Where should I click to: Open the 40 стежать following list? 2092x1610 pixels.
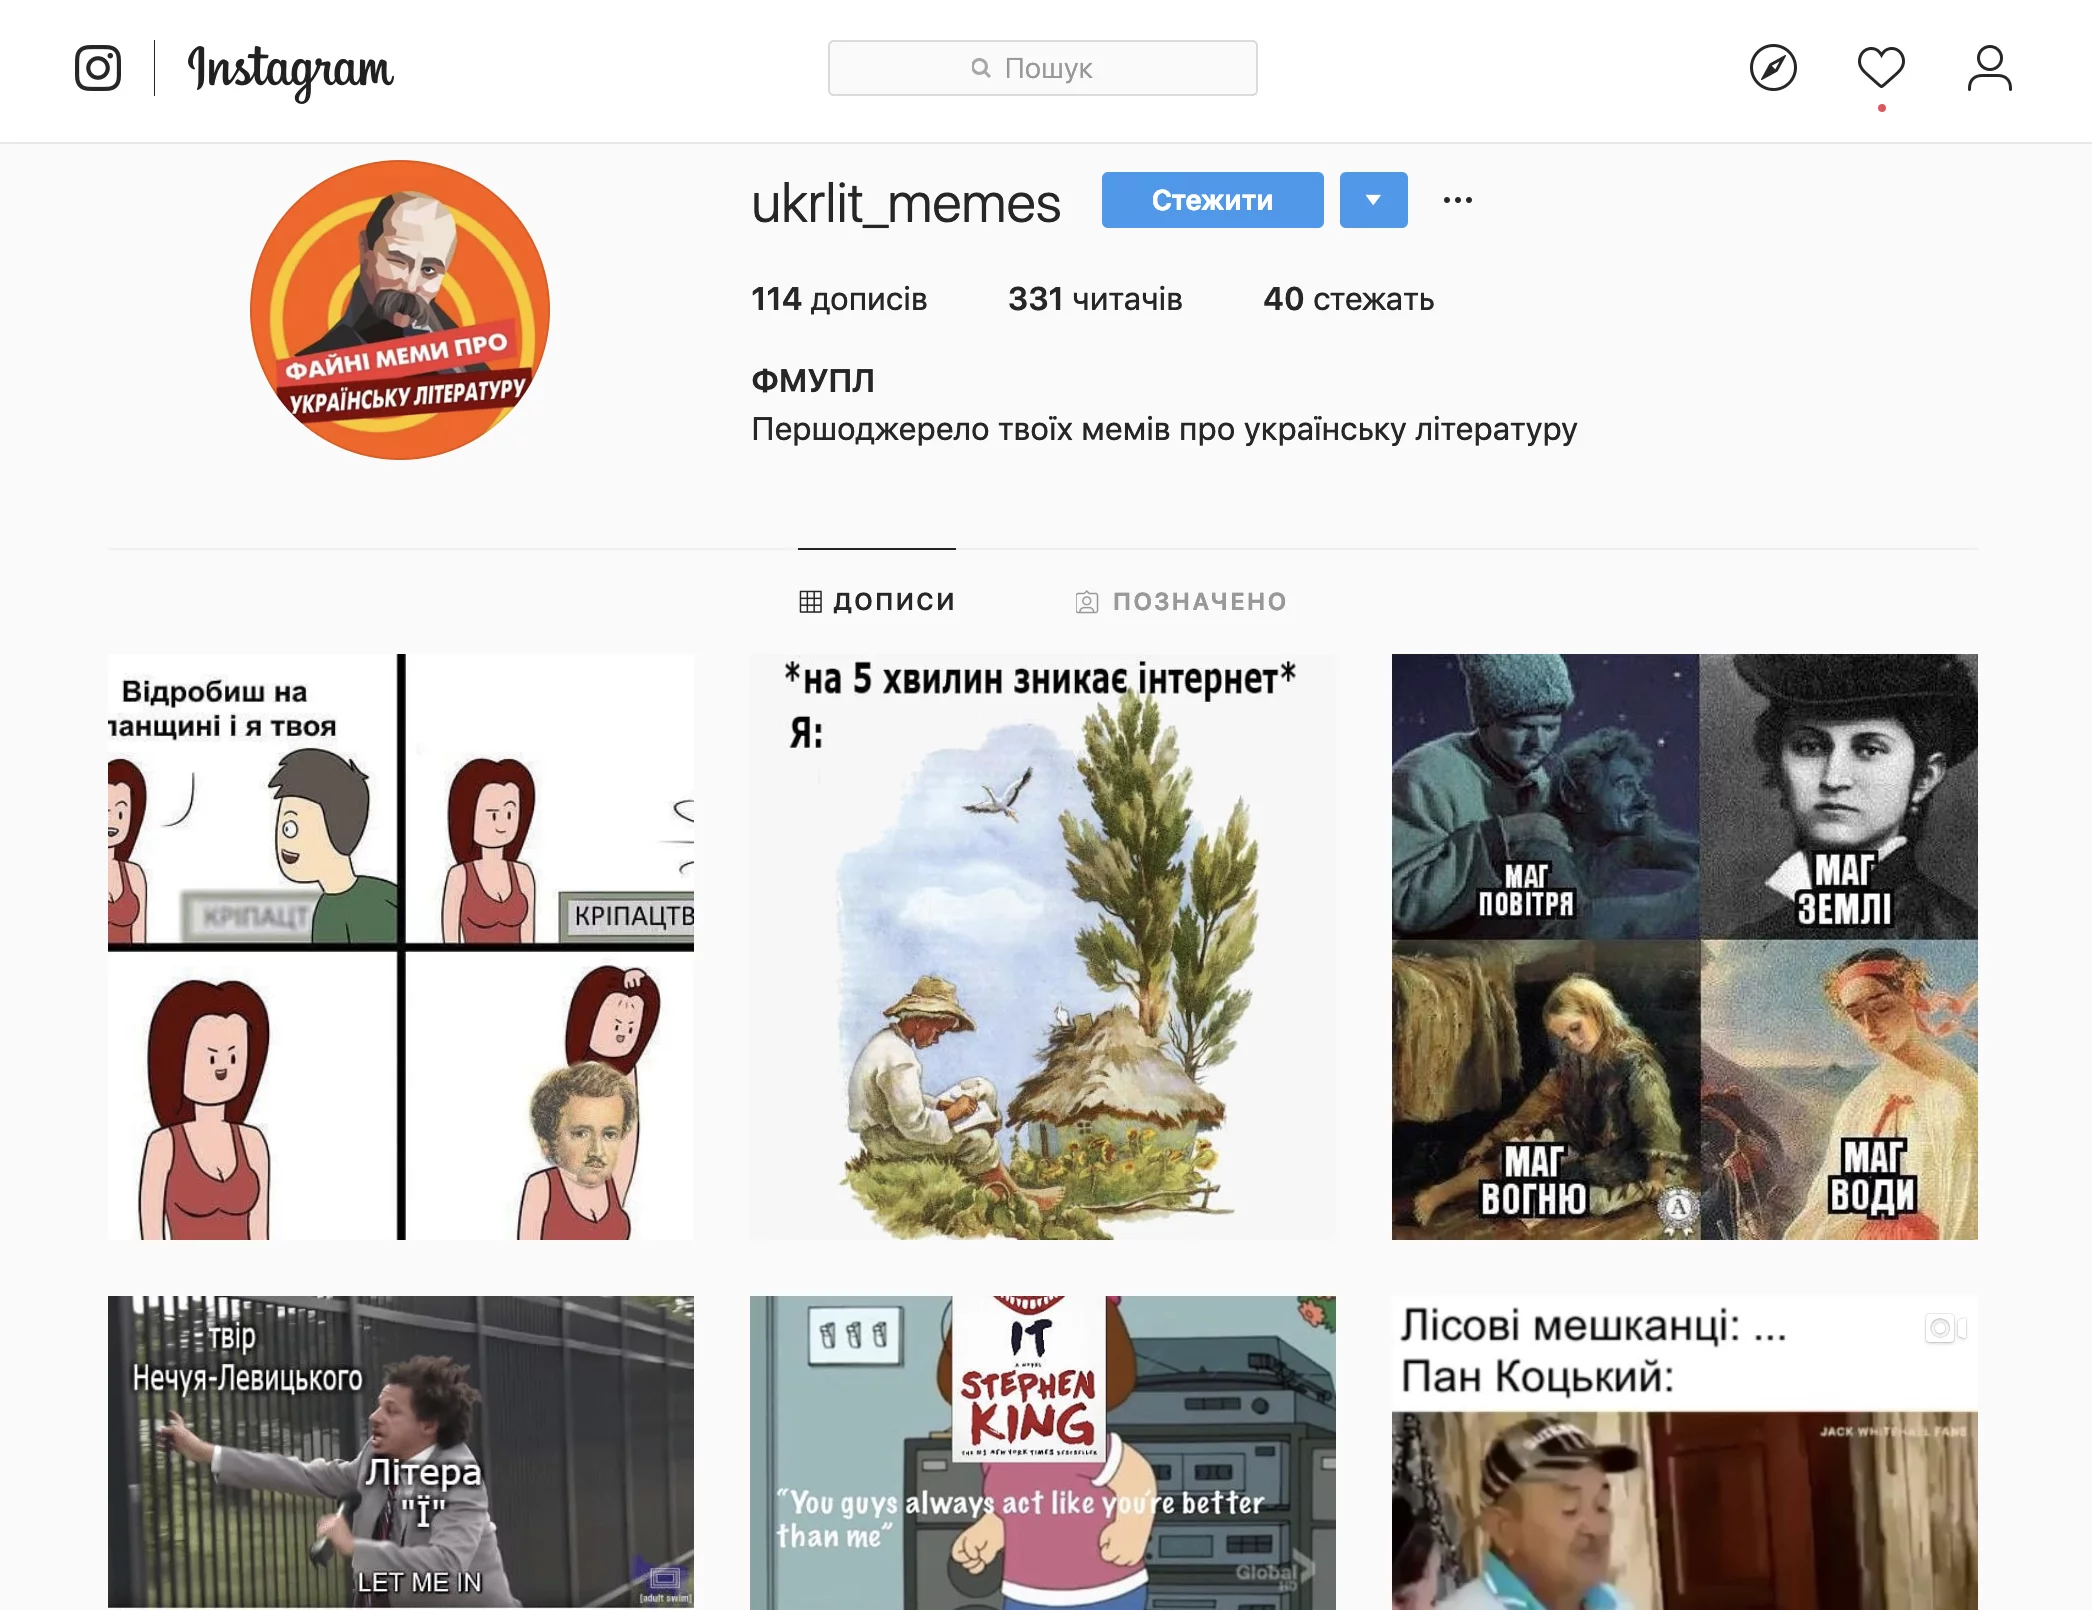[x=1348, y=299]
